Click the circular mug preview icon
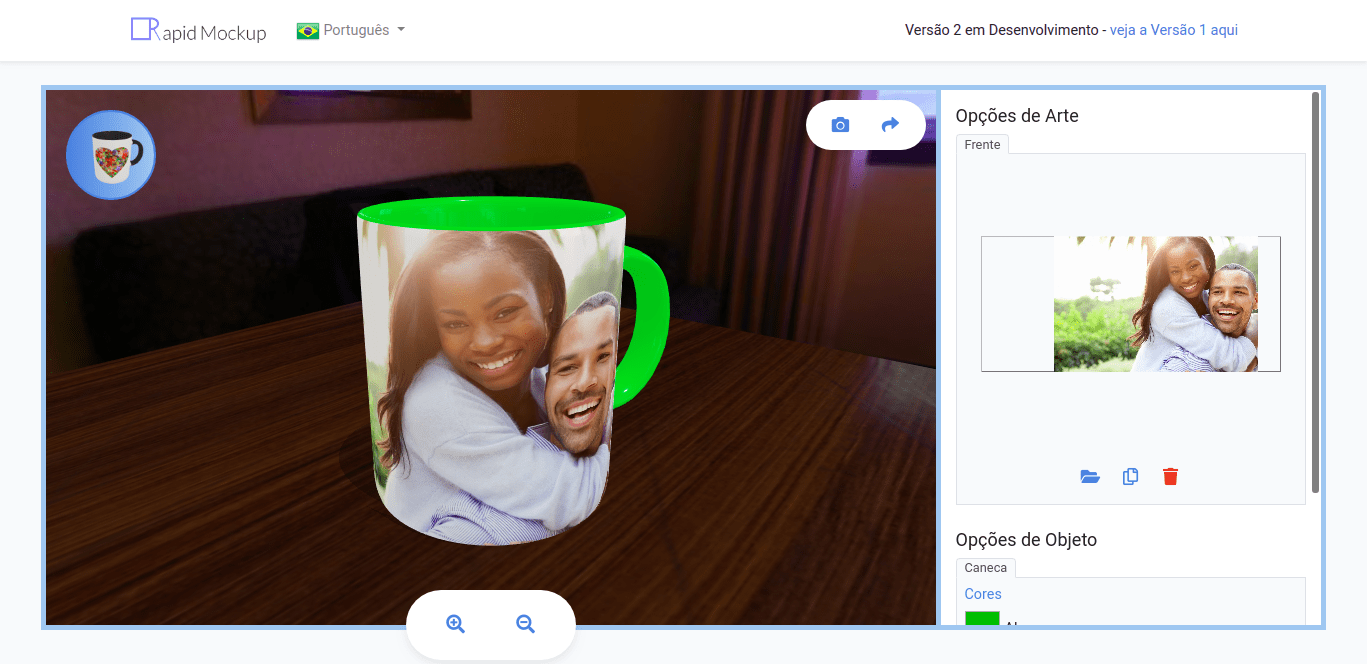 pyautogui.click(x=110, y=154)
